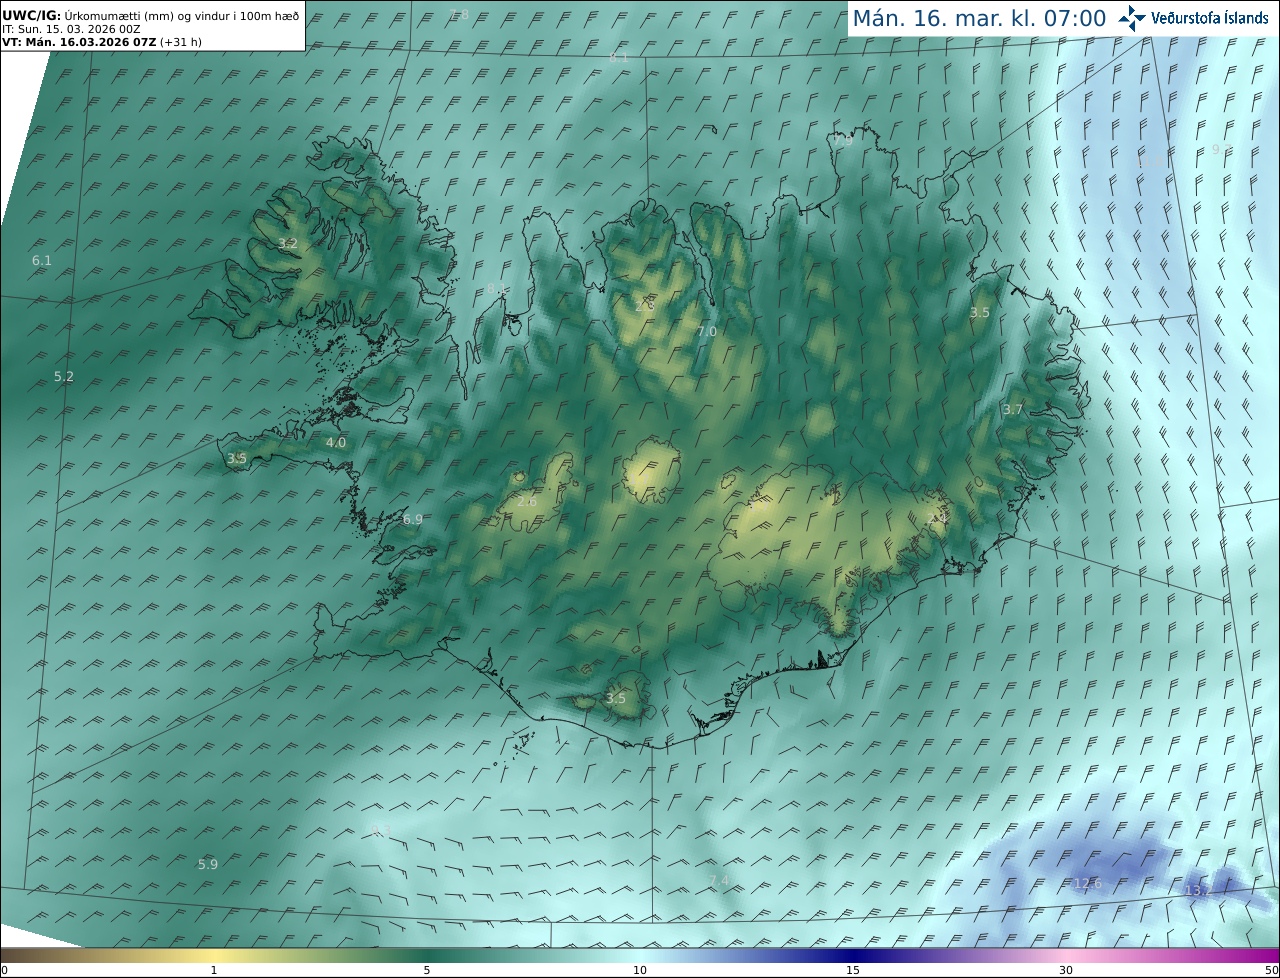Click the map title 'UWC/IG: Úrkomumætti (mm)' line
Screen dimensions: 1280x978
[150, 16]
